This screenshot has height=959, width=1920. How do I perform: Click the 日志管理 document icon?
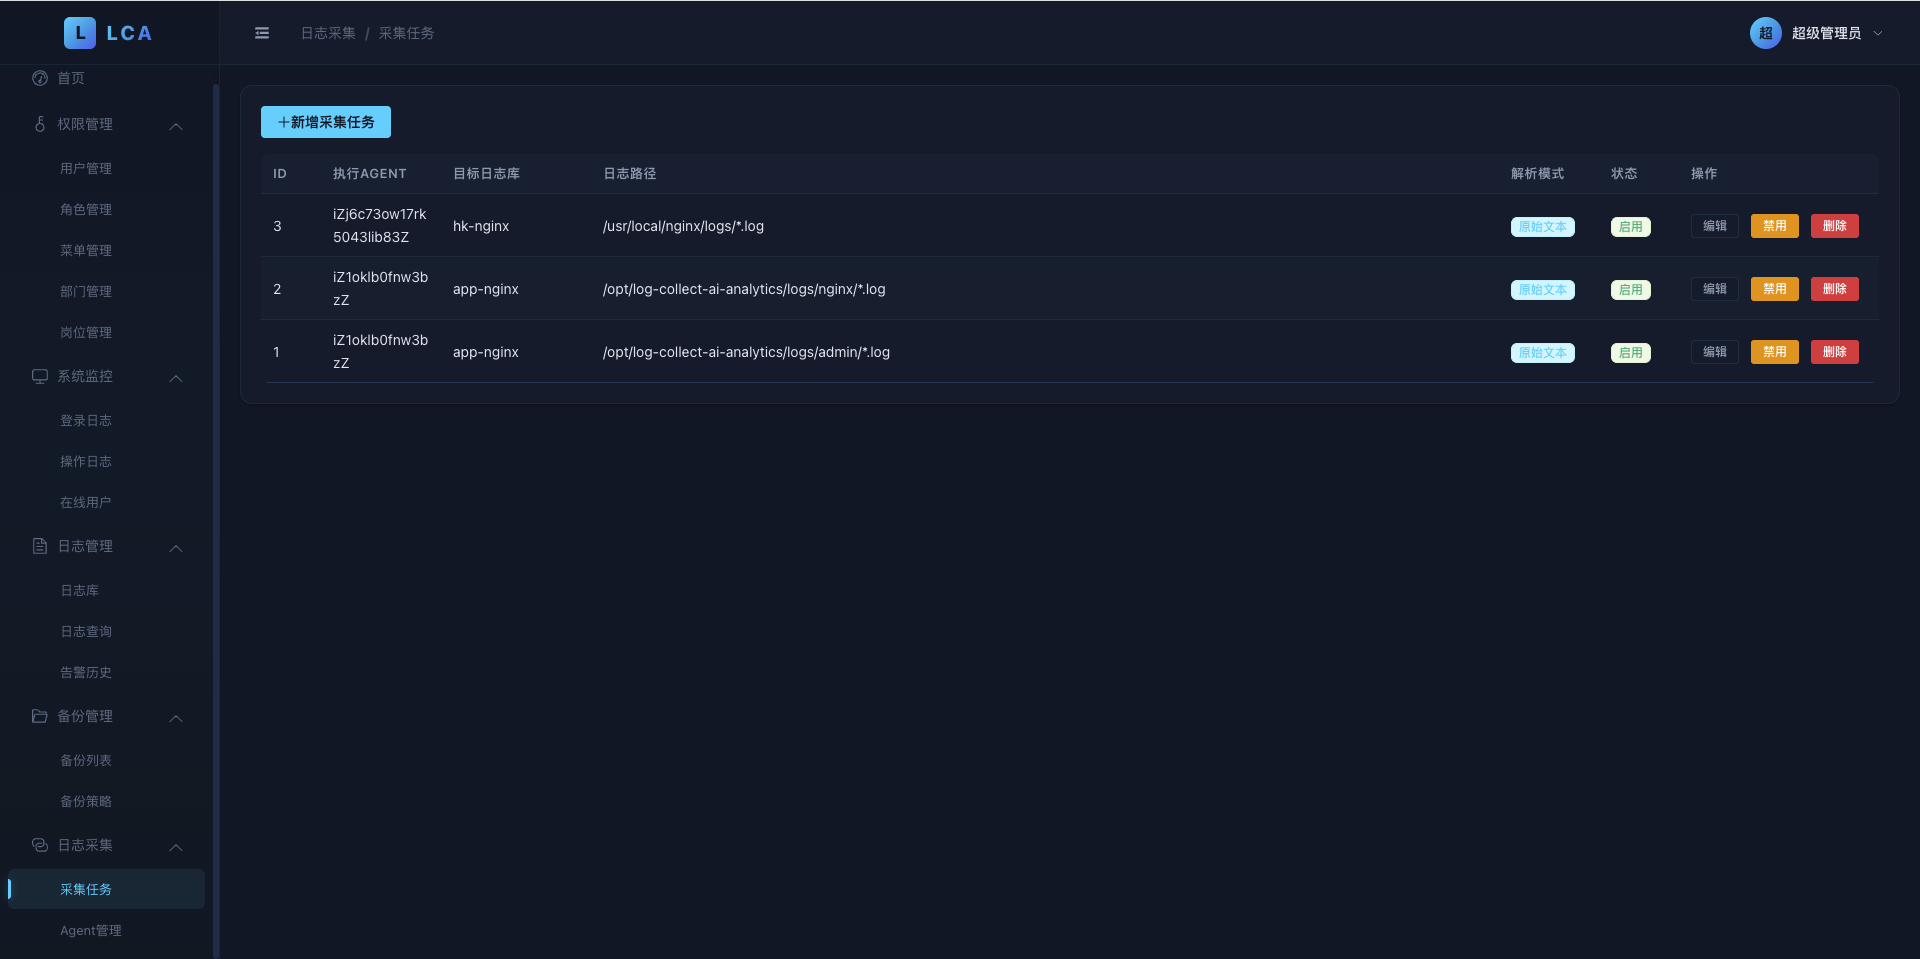[x=40, y=546]
